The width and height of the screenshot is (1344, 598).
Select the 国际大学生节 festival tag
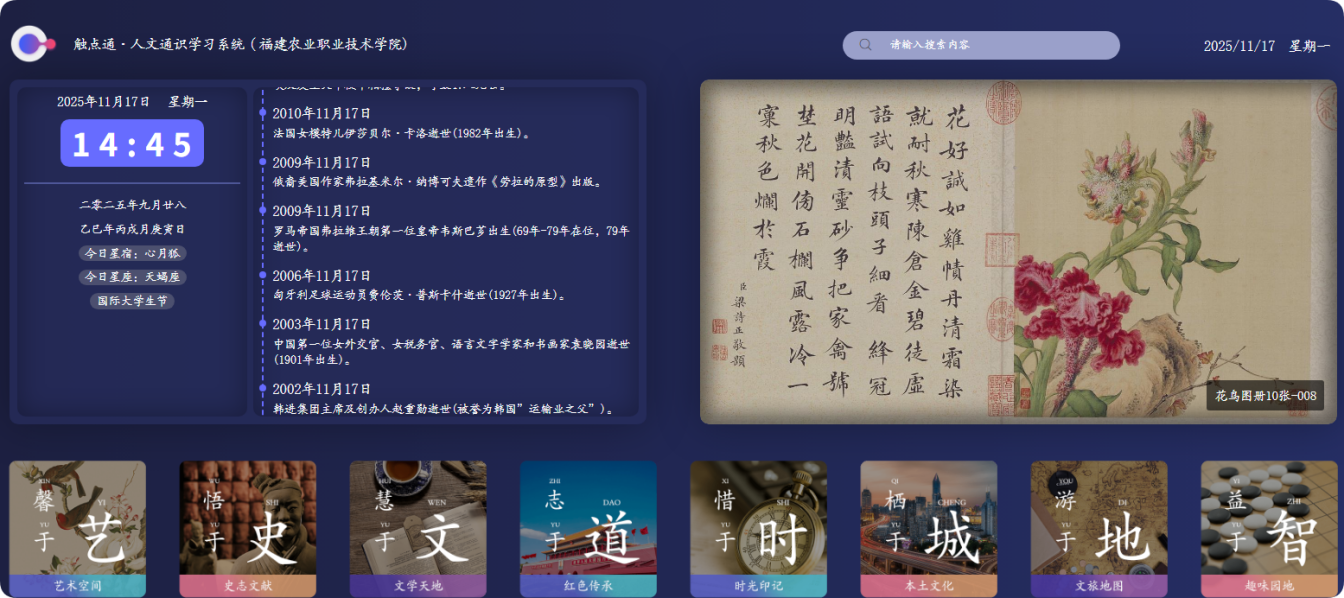(133, 301)
